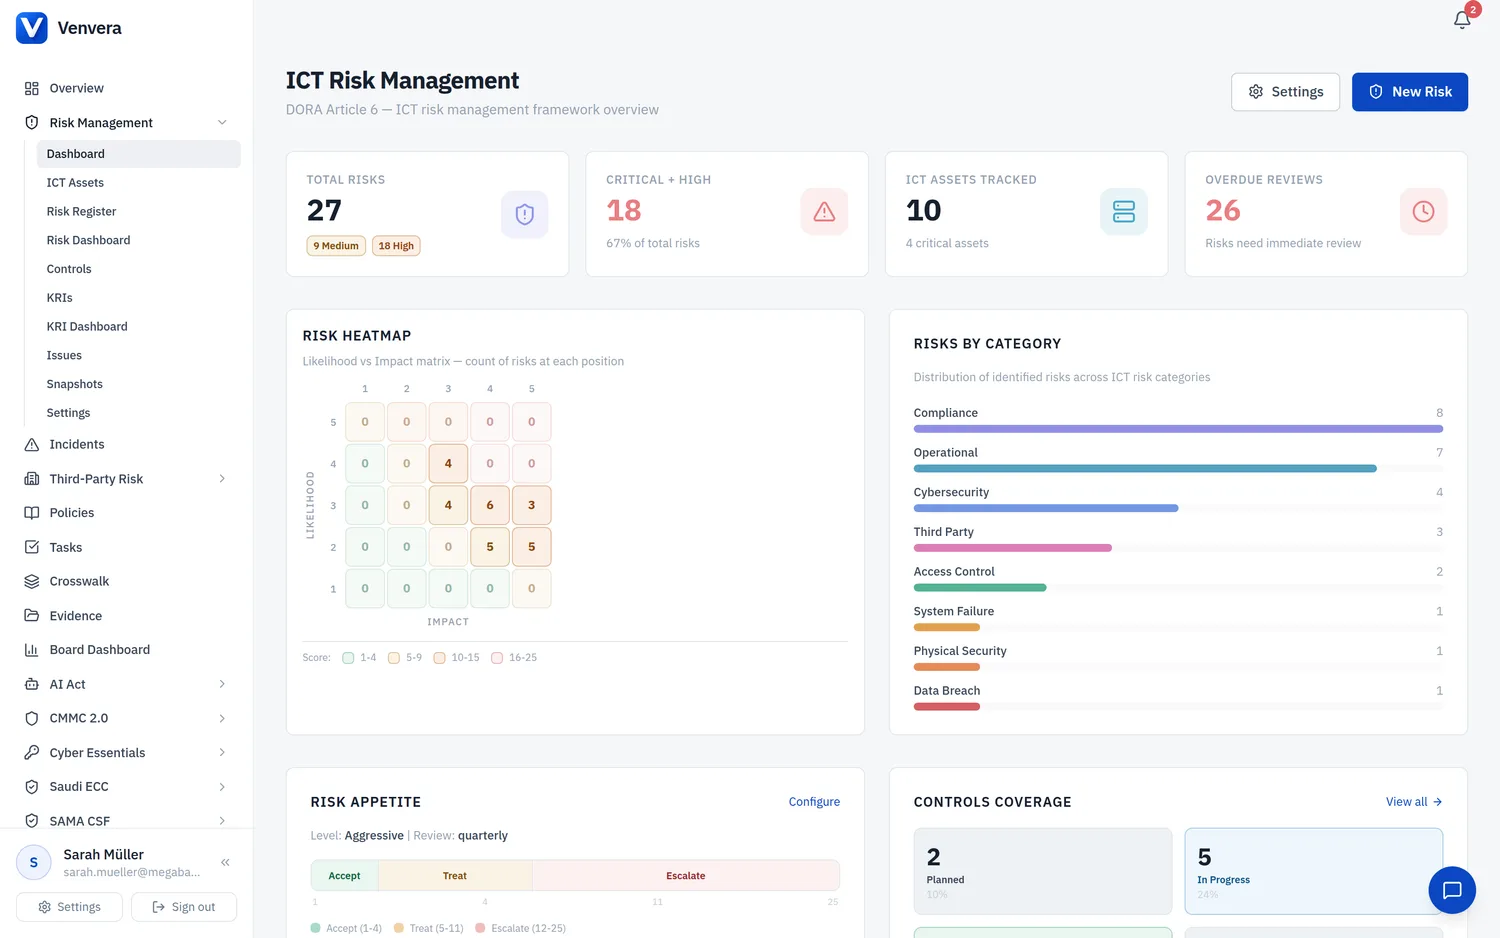This screenshot has height=938, width=1500.
Task: Click the Incidents warning triangle icon
Action: (x=32, y=444)
